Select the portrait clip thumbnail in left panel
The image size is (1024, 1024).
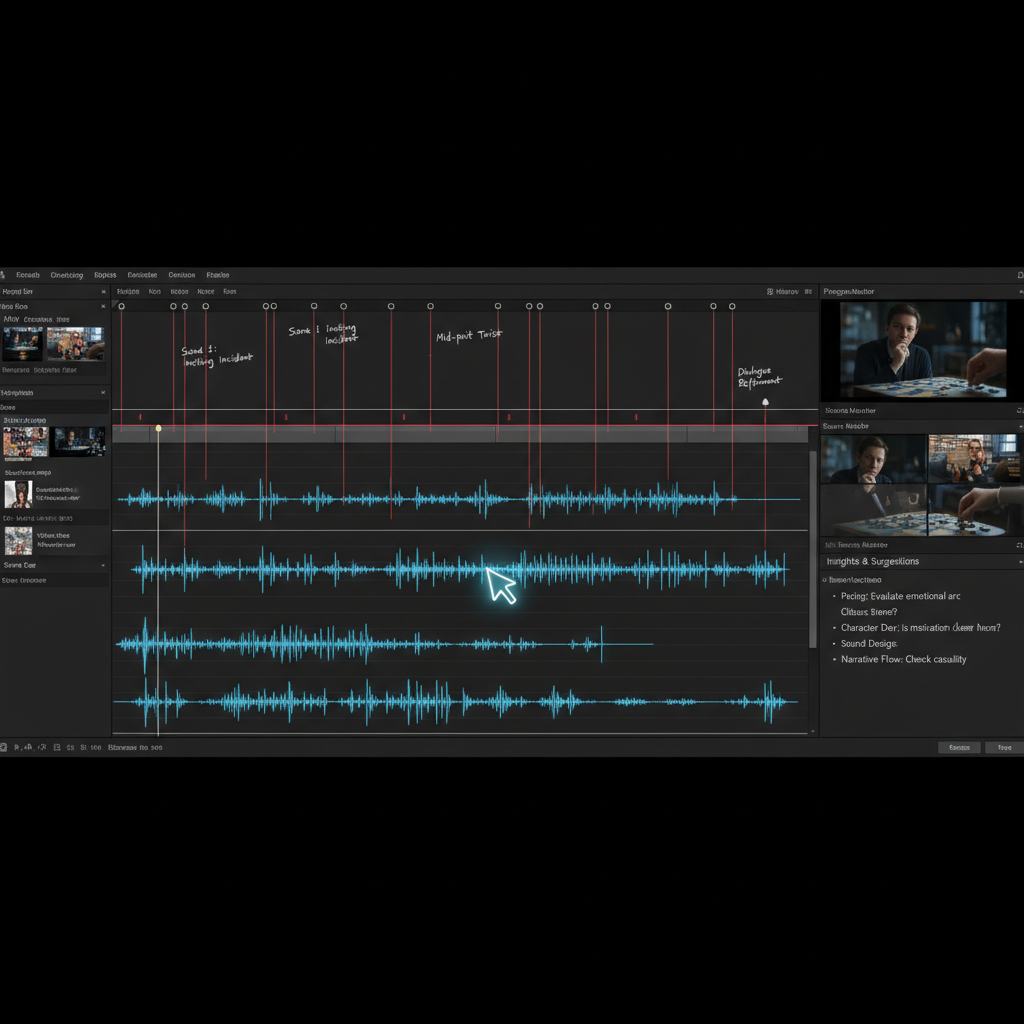point(18,494)
